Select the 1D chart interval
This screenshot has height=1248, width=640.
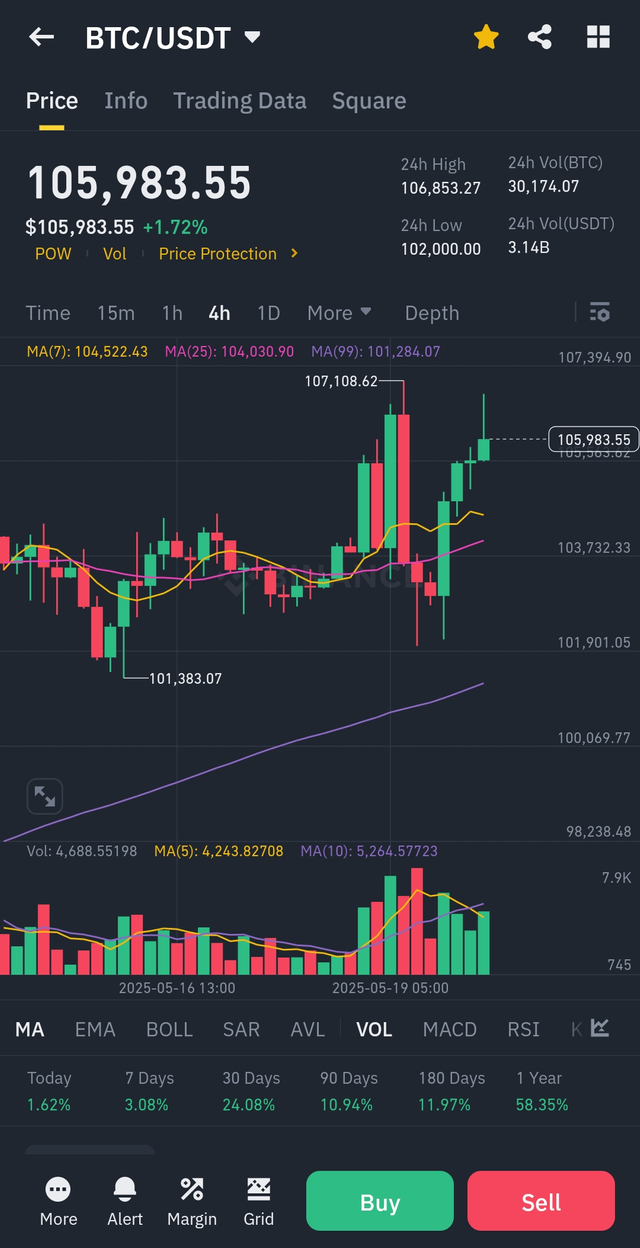(268, 313)
